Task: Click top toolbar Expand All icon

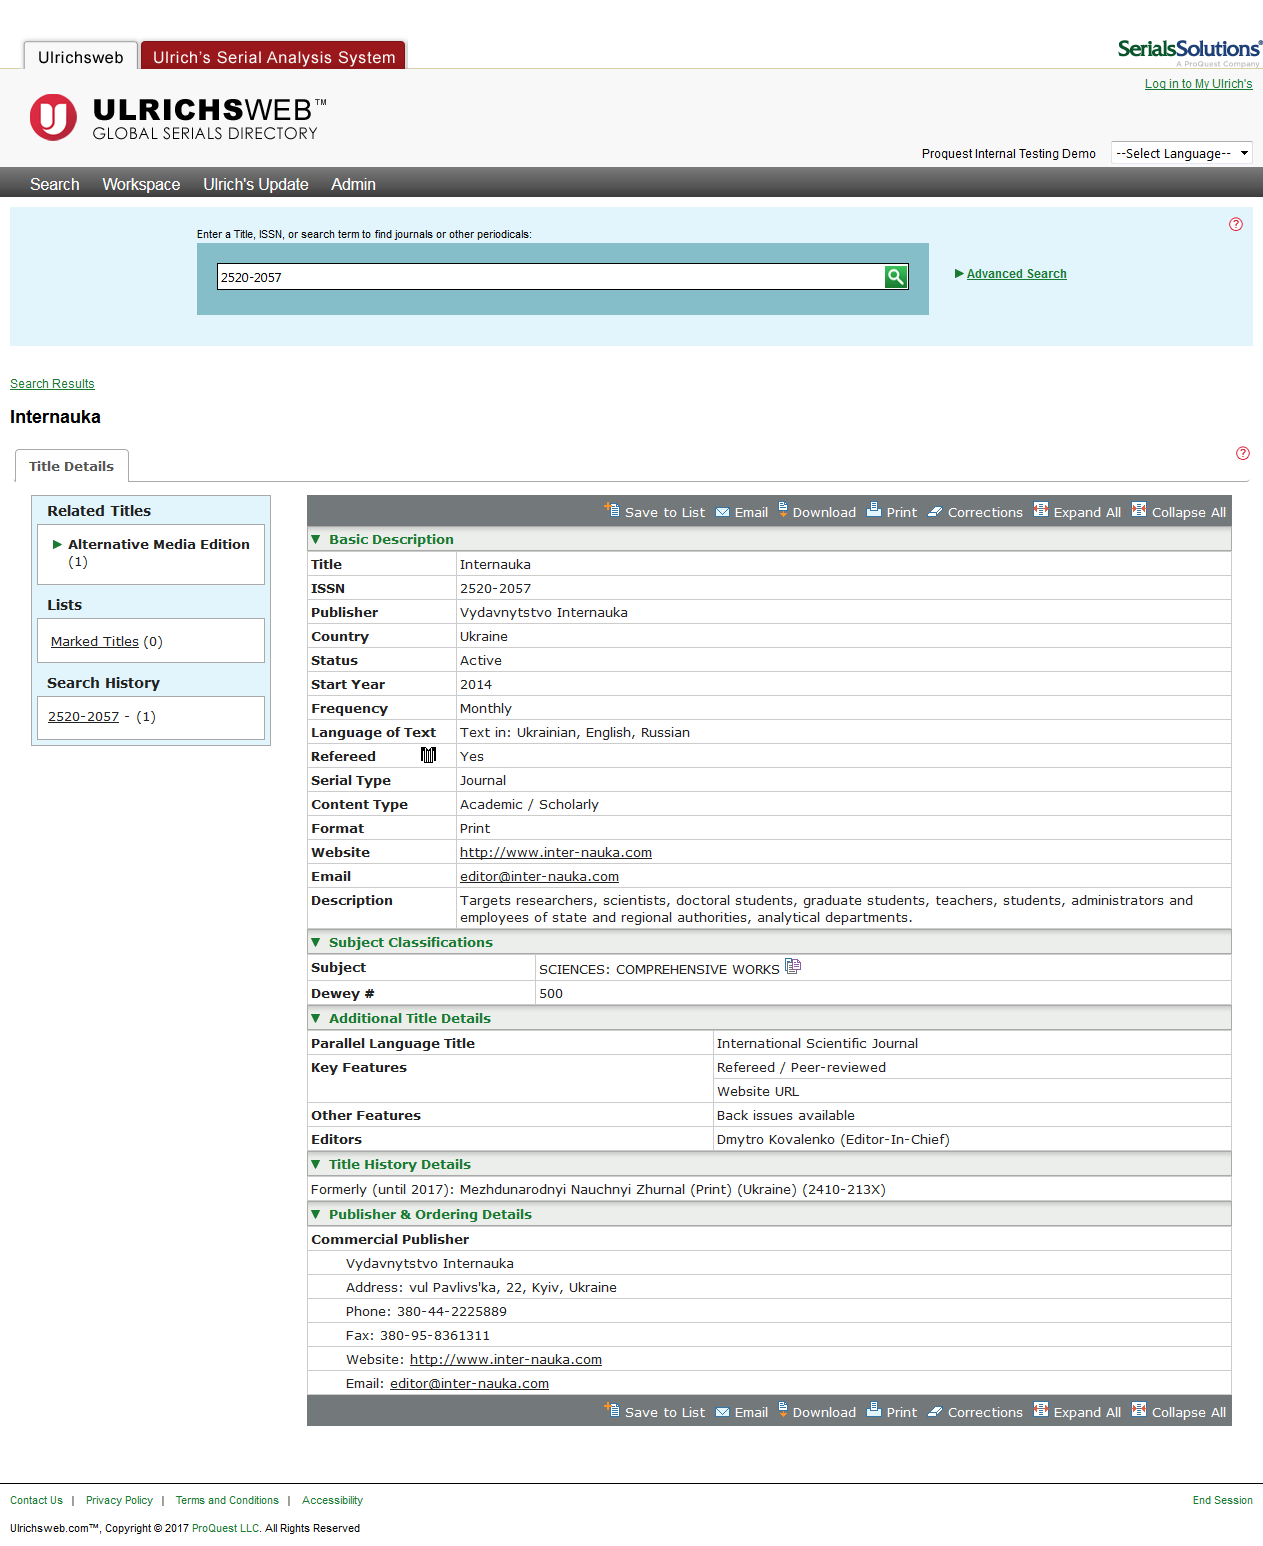Action: [1041, 510]
